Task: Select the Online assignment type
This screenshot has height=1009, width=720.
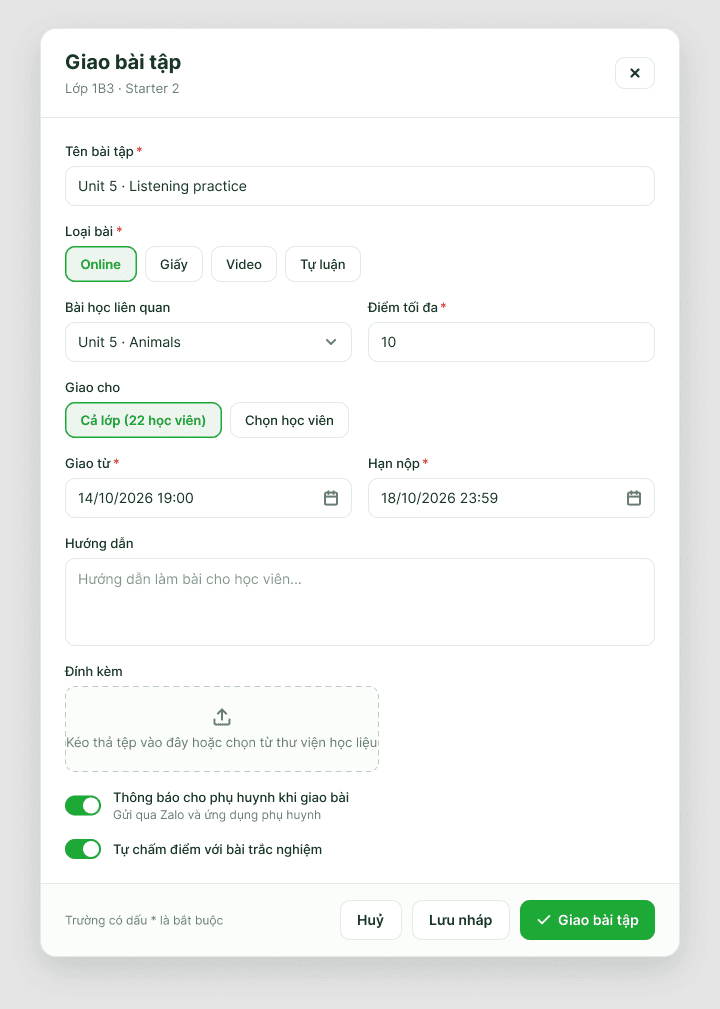Action: pyautogui.click(x=101, y=264)
